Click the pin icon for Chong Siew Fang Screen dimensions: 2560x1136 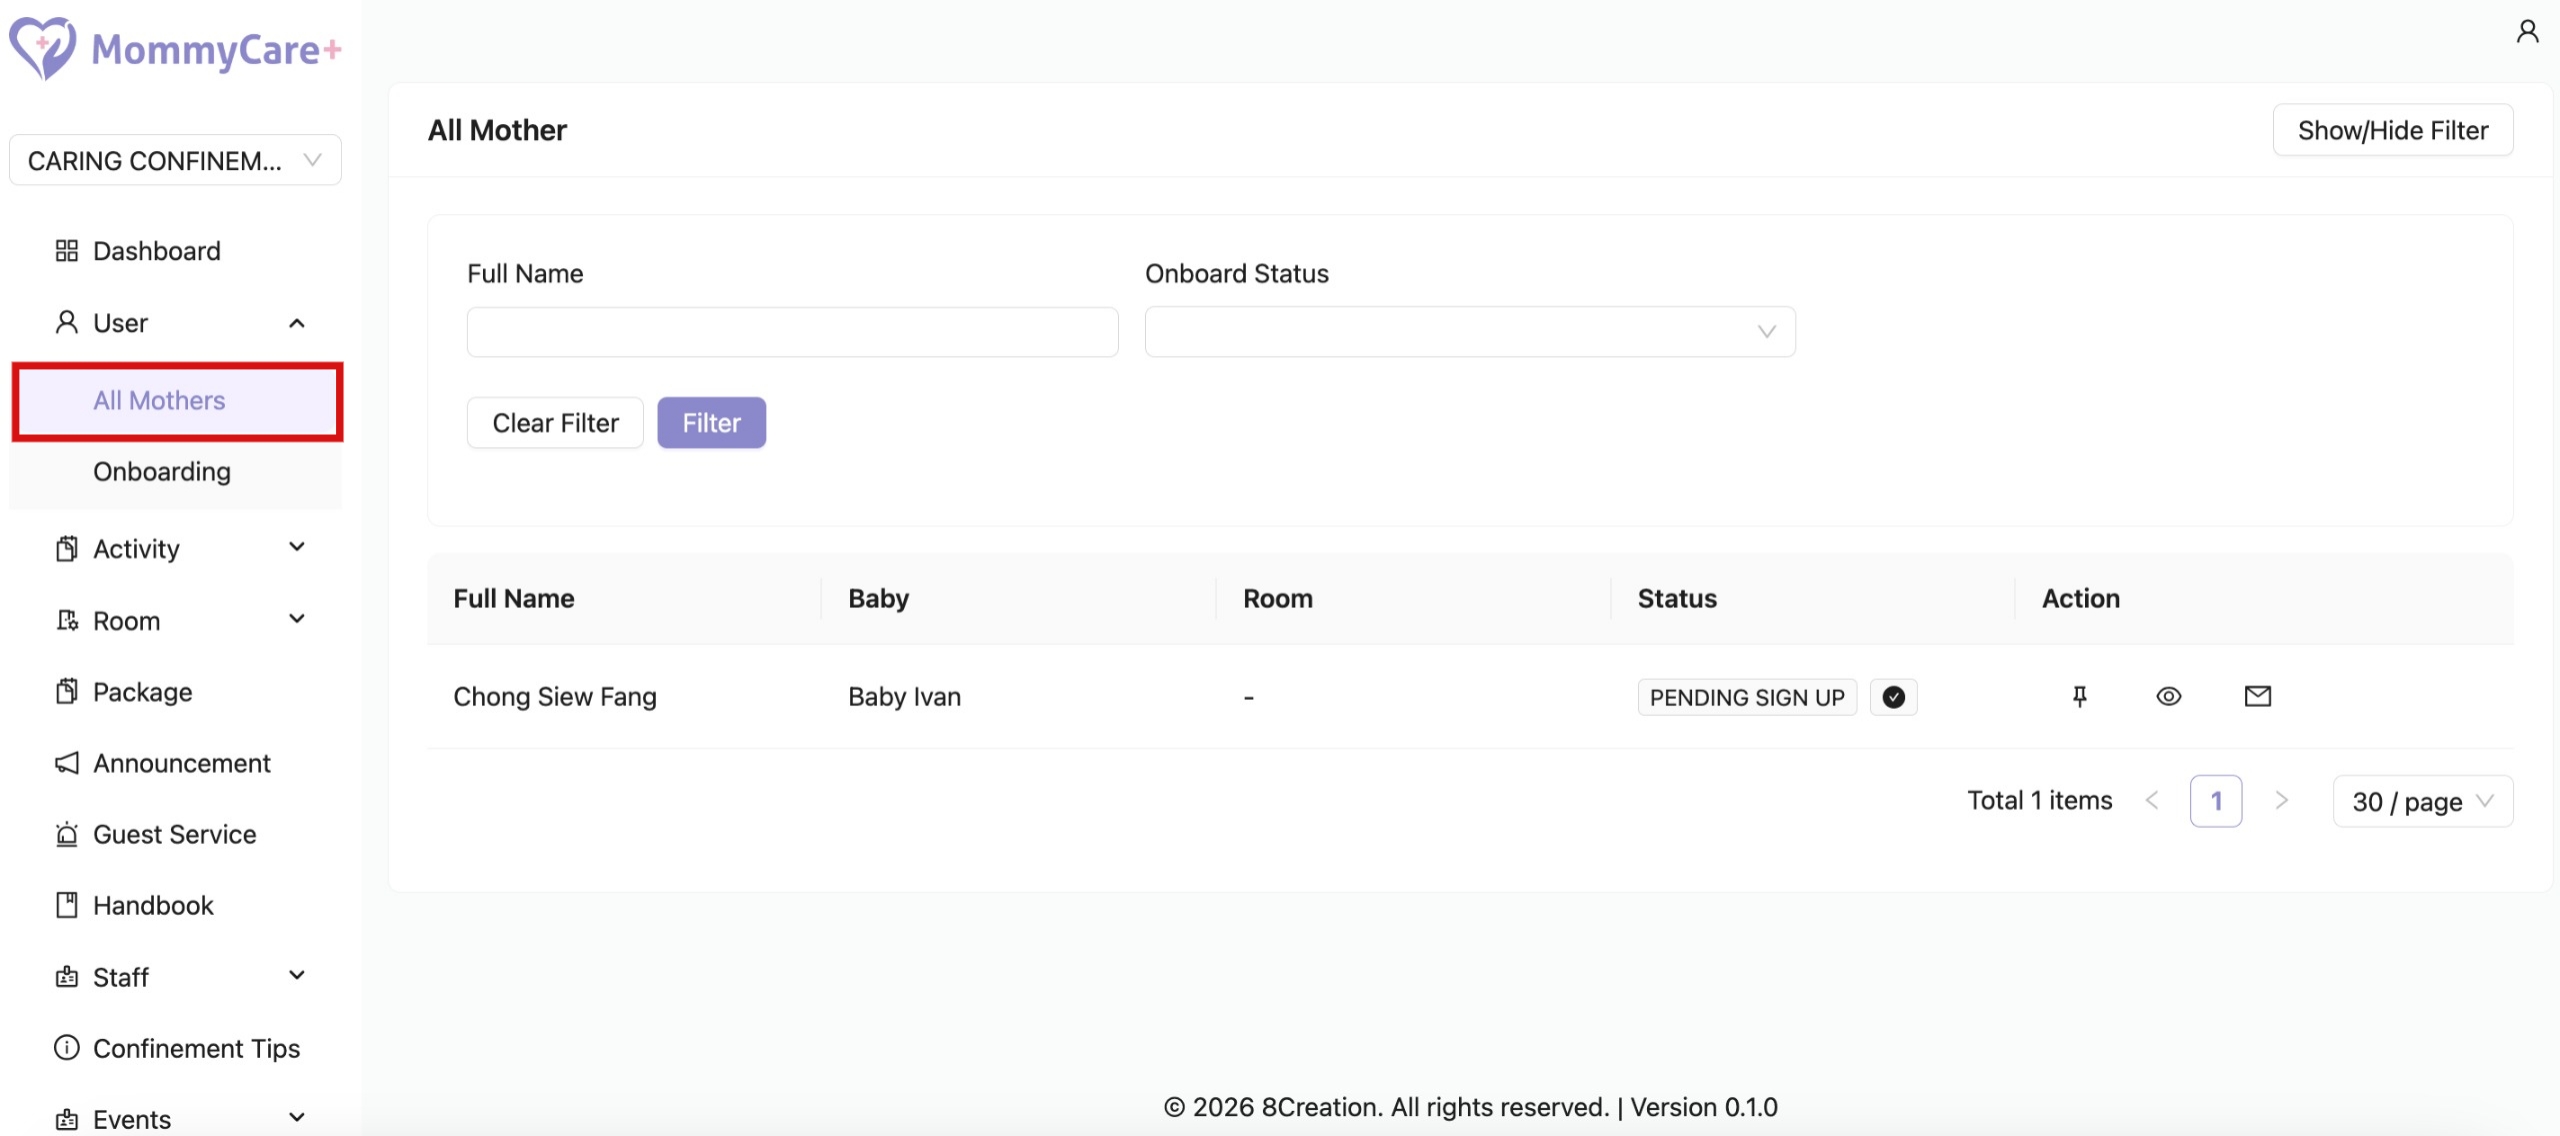click(2079, 696)
